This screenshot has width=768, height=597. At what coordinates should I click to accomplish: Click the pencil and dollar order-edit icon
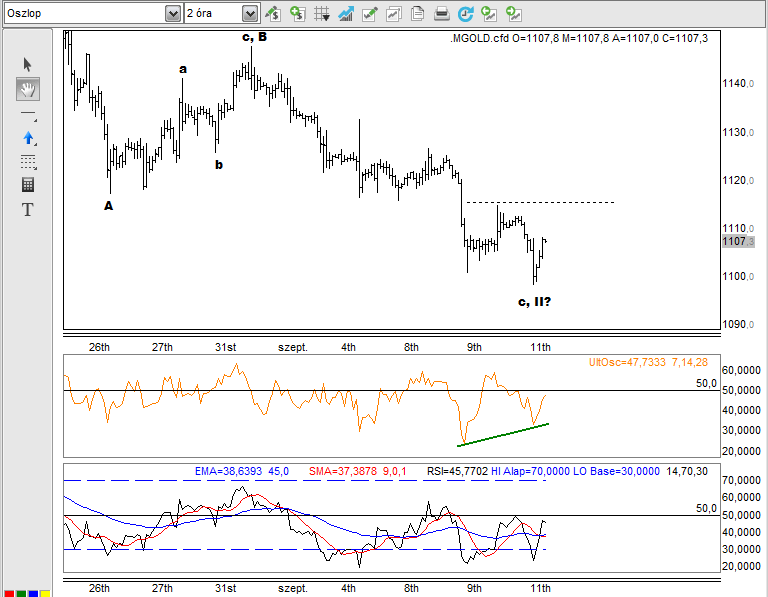point(273,14)
